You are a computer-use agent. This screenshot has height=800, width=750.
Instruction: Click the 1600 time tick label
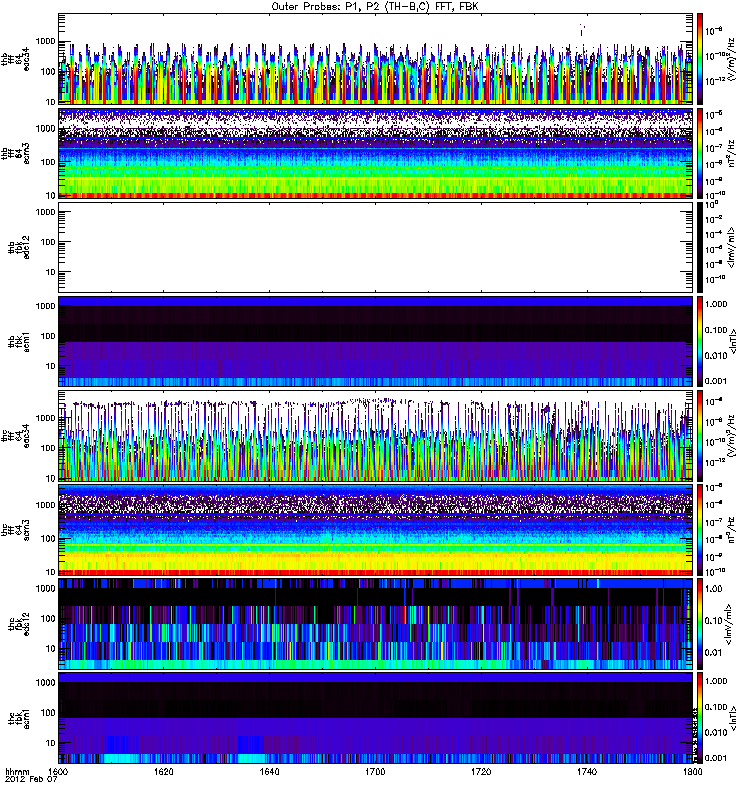[x=58, y=771]
